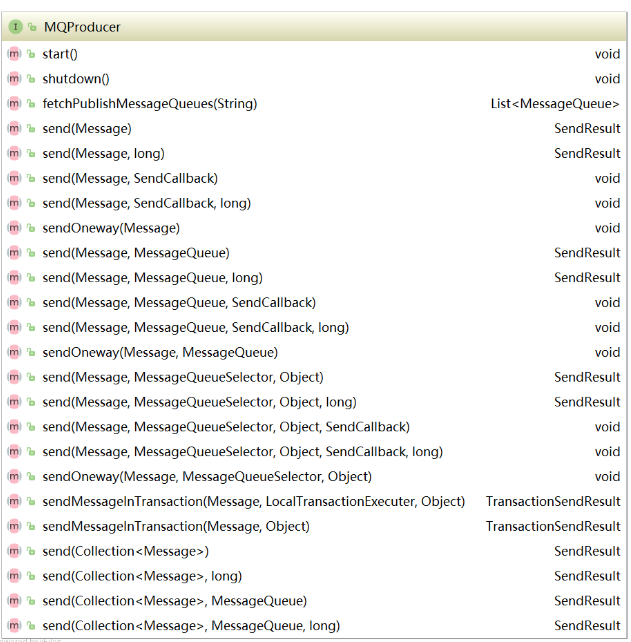631x642 pixels.
Task: Click method icon of sendMessageInTransaction(Message, Object)
Action: [x=14, y=526]
